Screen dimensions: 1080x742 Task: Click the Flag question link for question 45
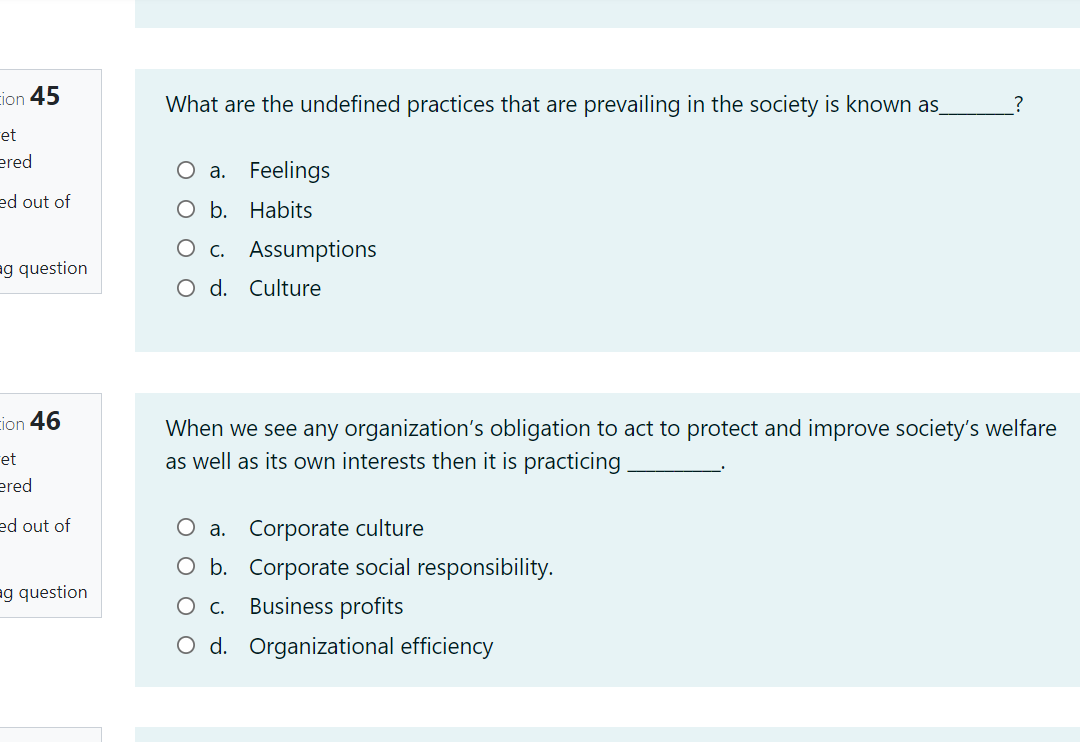coord(44,267)
